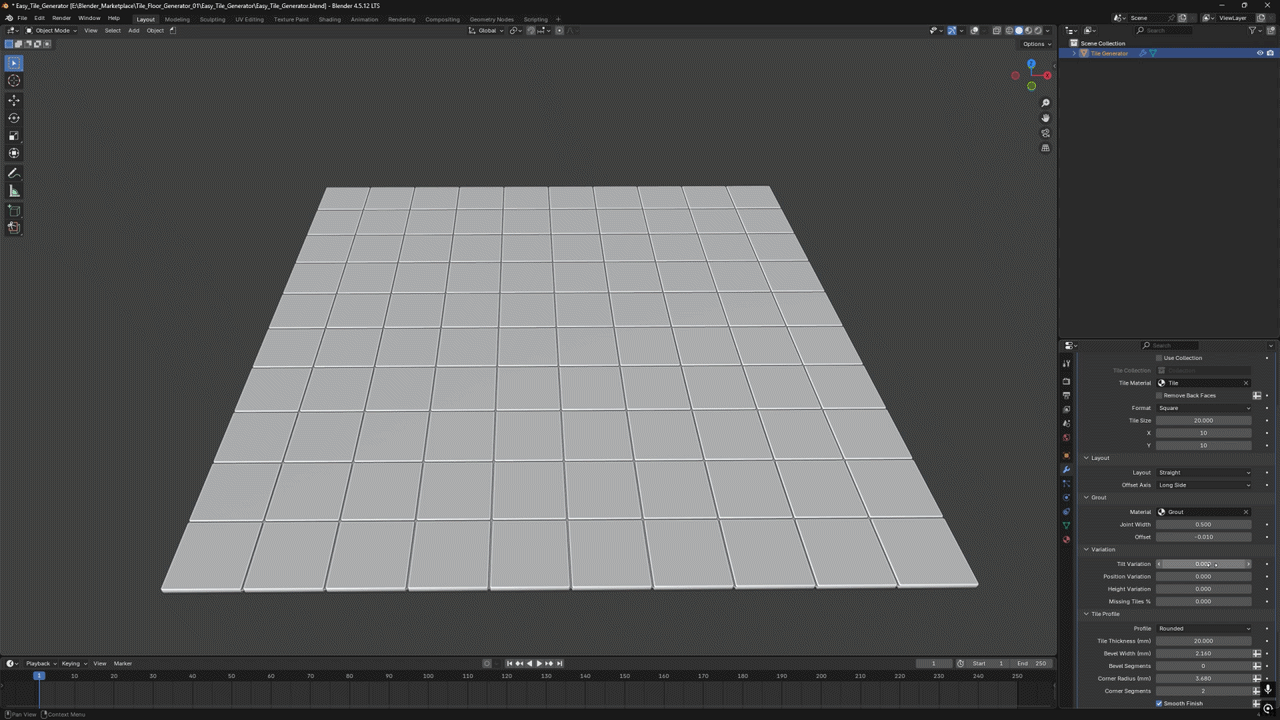Image resolution: width=1280 pixels, height=720 pixels.
Task: Open the Render menu
Action: [61, 18]
